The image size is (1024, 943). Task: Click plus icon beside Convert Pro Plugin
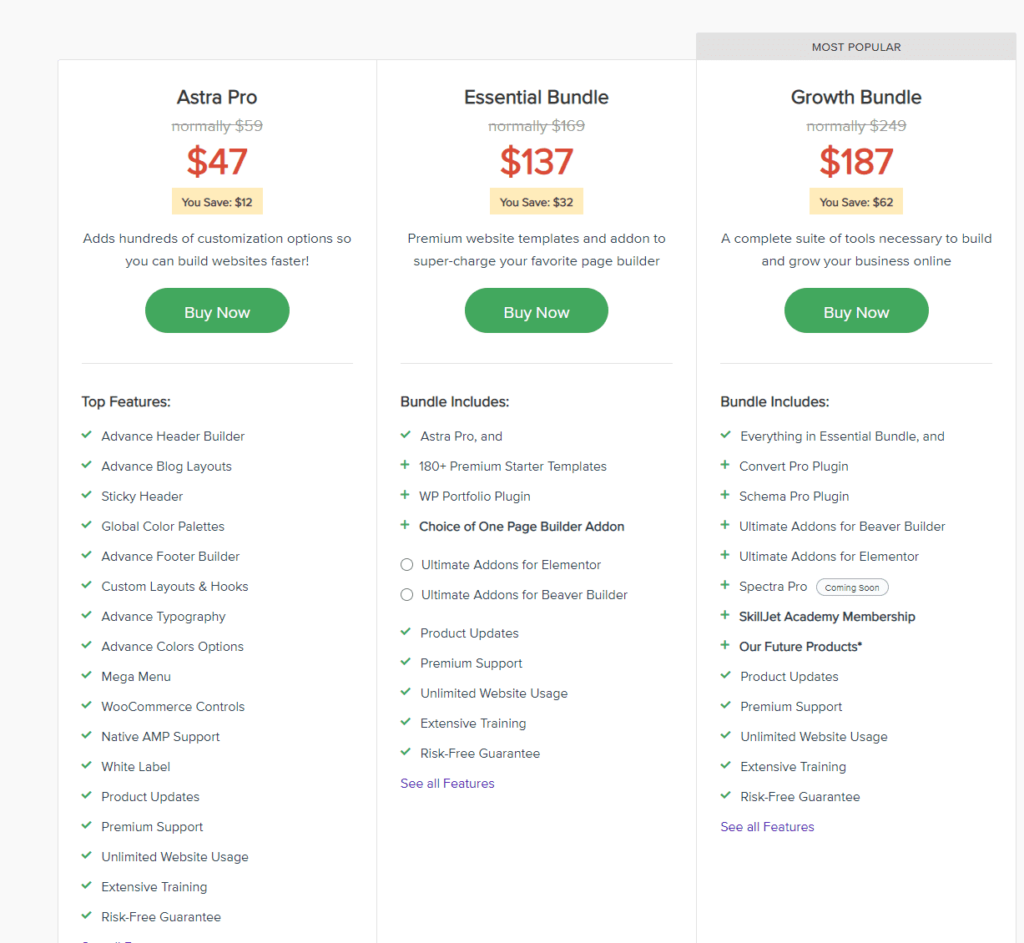click(x=725, y=465)
